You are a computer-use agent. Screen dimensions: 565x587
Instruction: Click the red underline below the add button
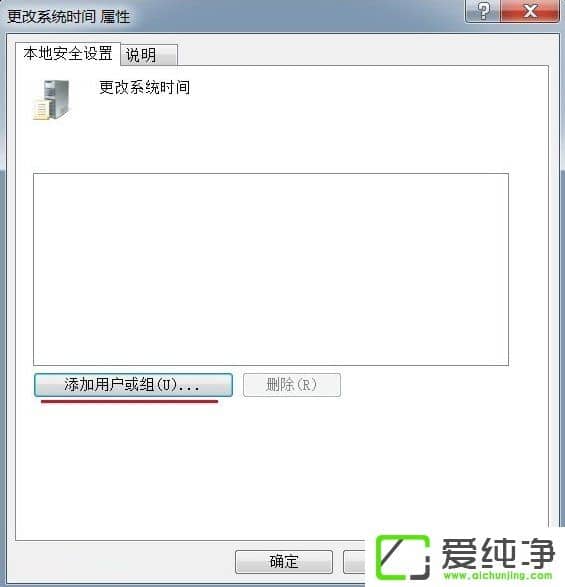point(130,402)
